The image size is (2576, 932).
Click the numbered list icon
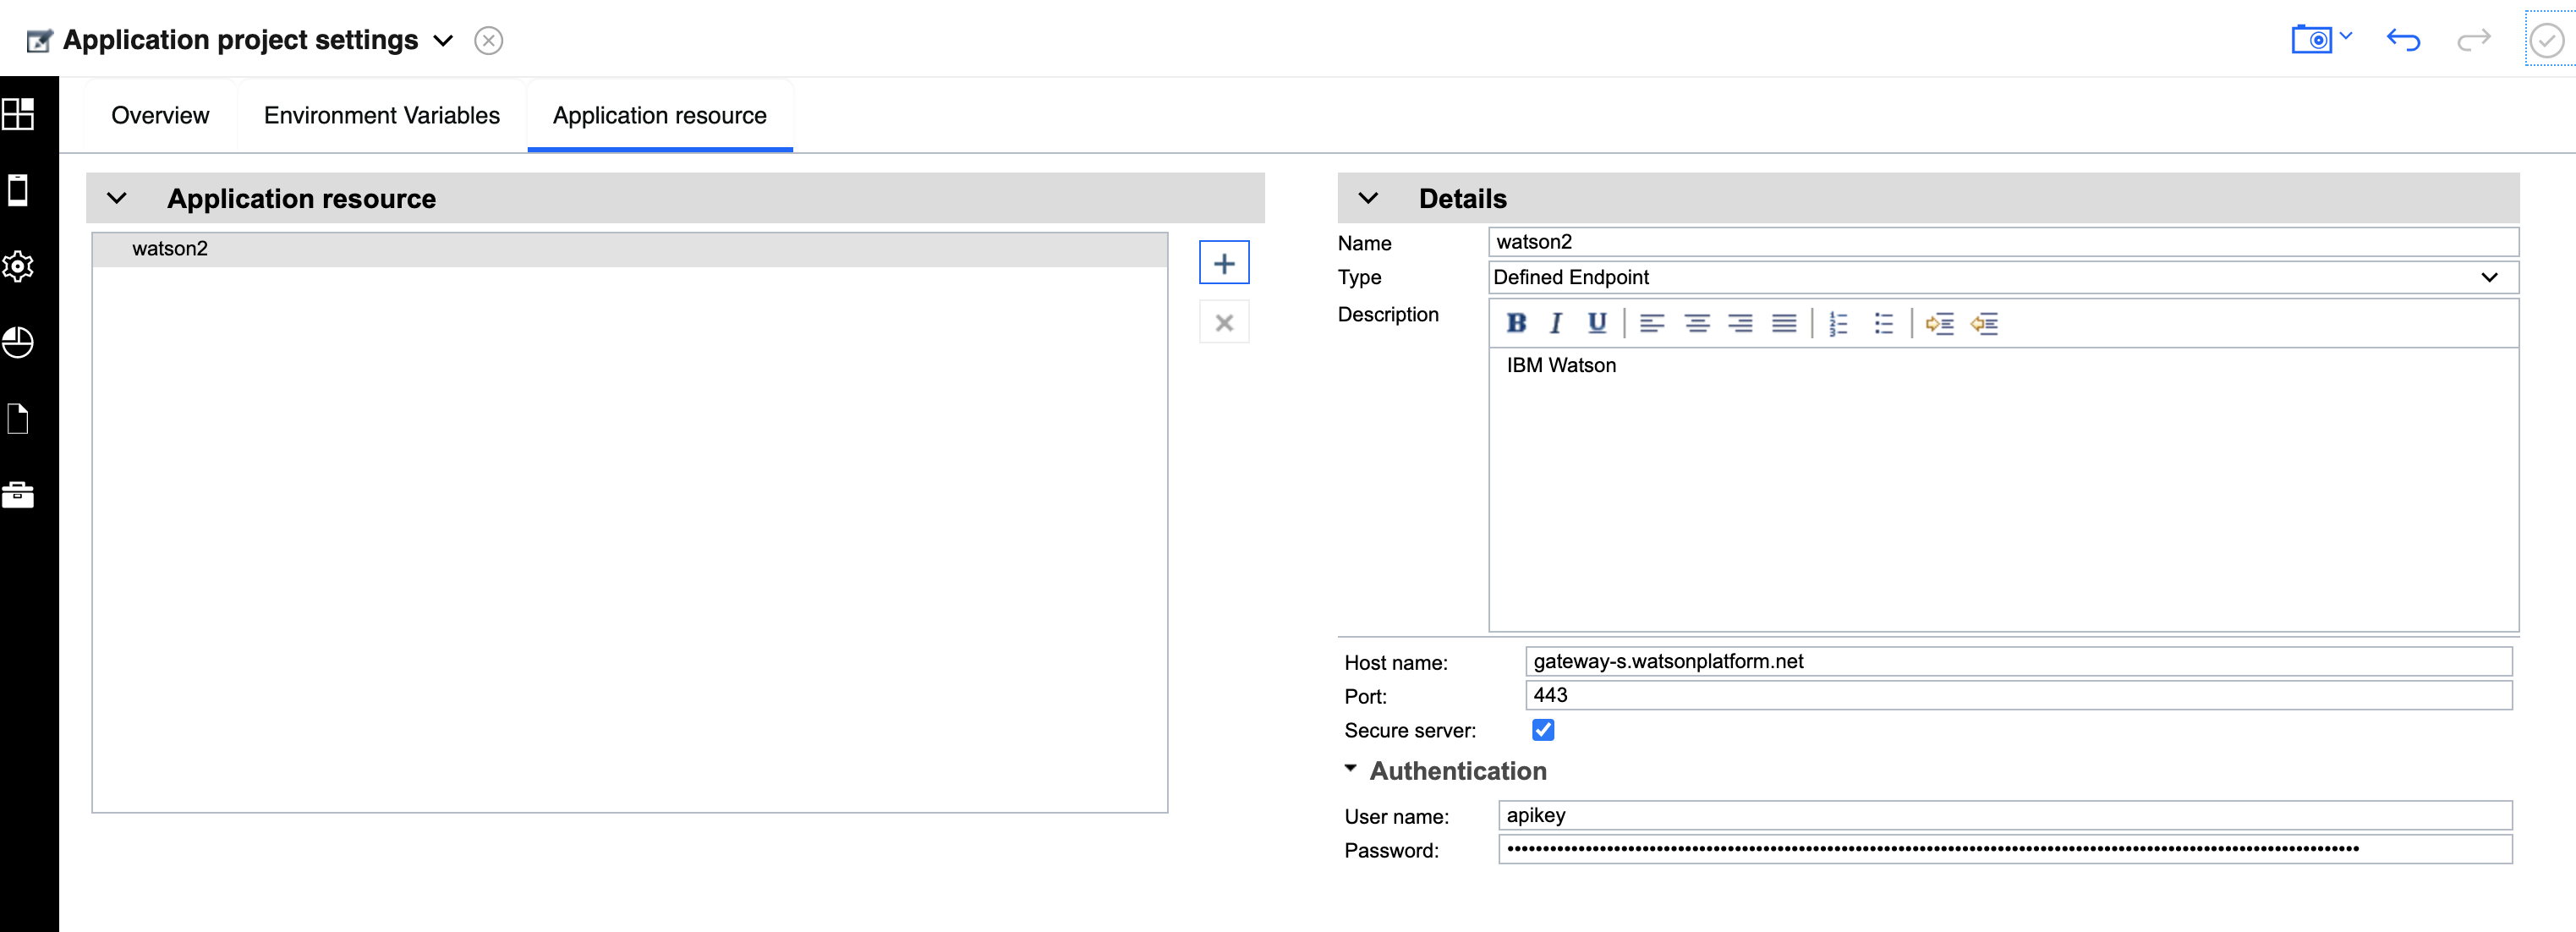tap(1838, 323)
